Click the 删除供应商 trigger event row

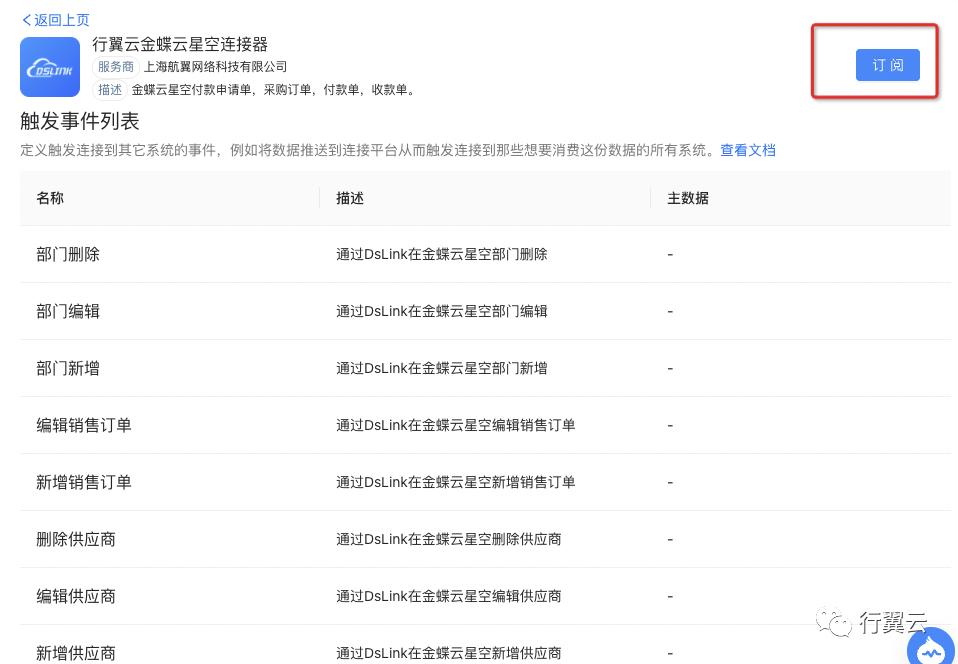click(x=76, y=539)
